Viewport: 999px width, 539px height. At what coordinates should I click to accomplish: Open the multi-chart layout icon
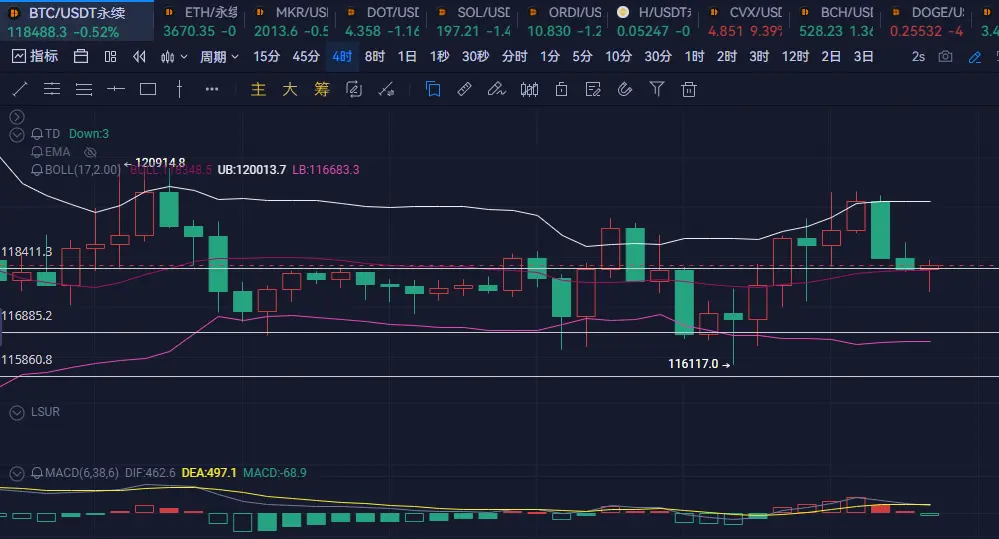click(x=110, y=57)
